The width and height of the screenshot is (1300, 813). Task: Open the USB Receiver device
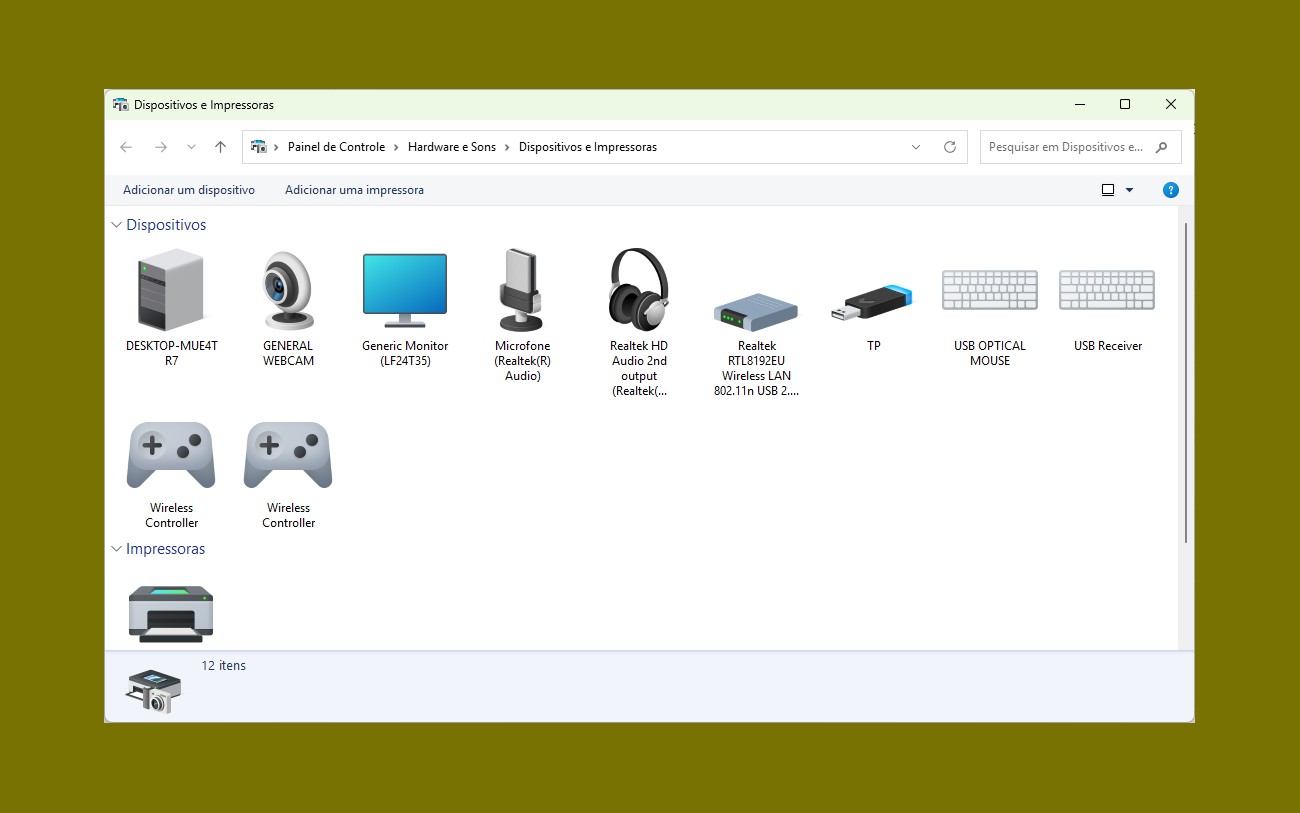coord(1106,290)
